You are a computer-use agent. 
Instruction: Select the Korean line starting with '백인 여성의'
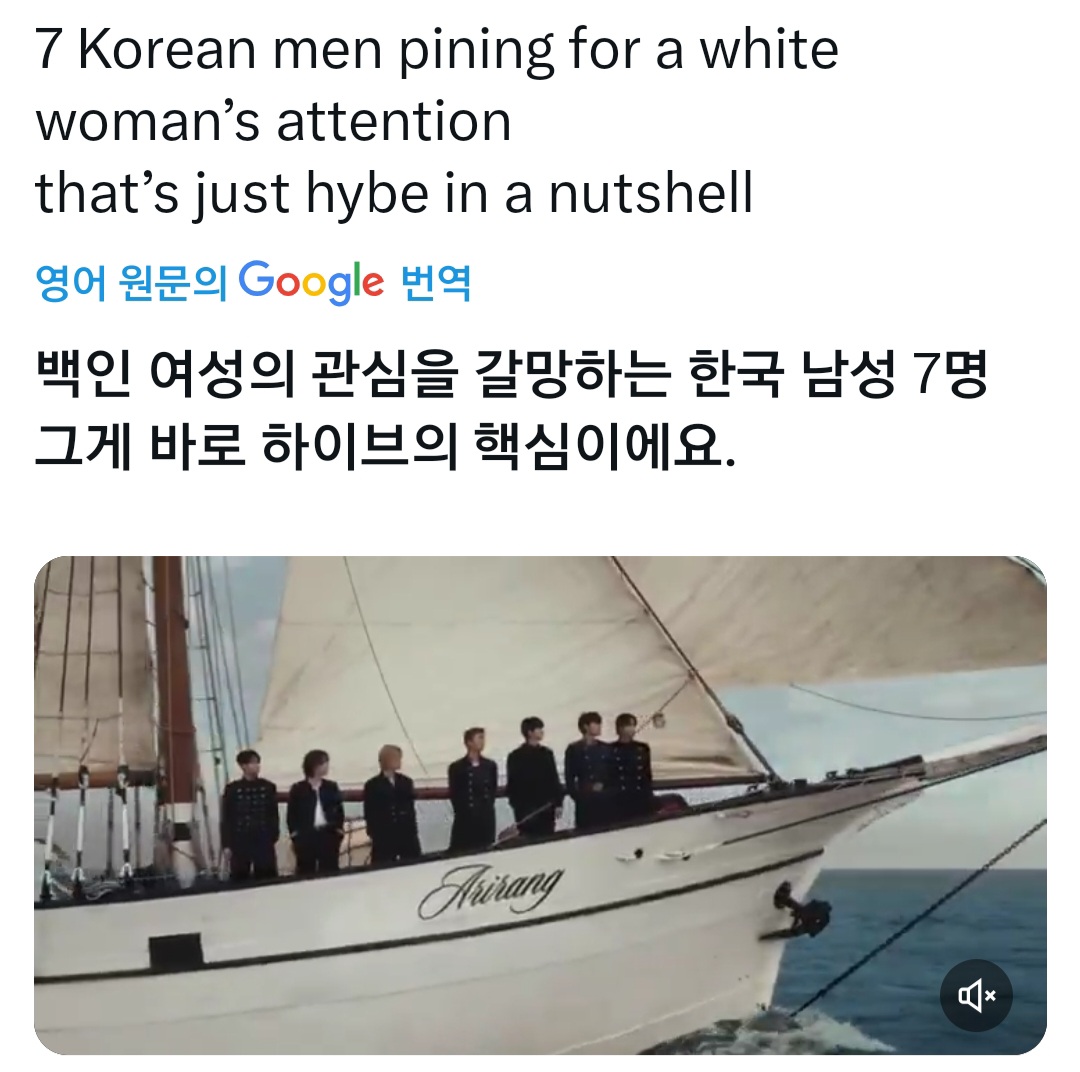click(x=511, y=374)
